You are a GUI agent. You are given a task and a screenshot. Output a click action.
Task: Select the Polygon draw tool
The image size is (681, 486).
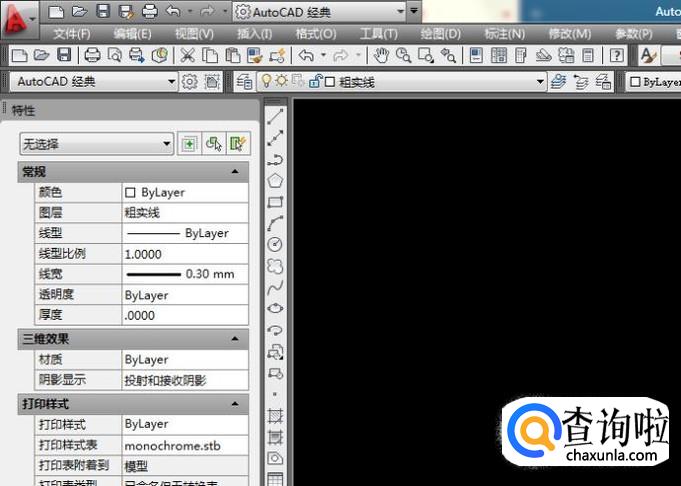(275, 181)
